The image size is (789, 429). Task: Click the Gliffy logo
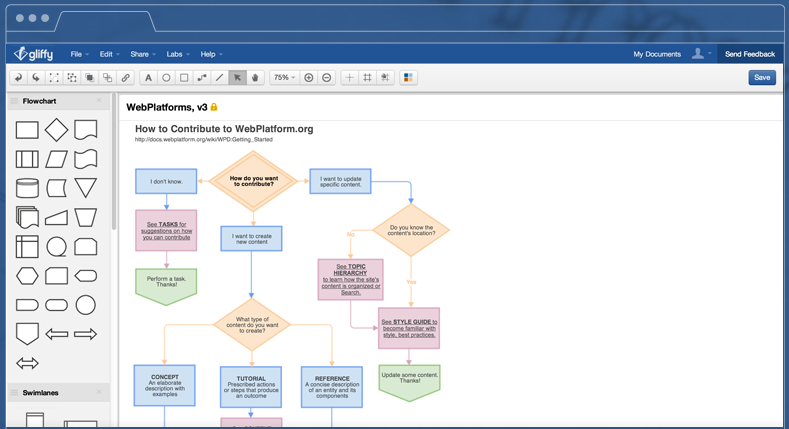33,53
